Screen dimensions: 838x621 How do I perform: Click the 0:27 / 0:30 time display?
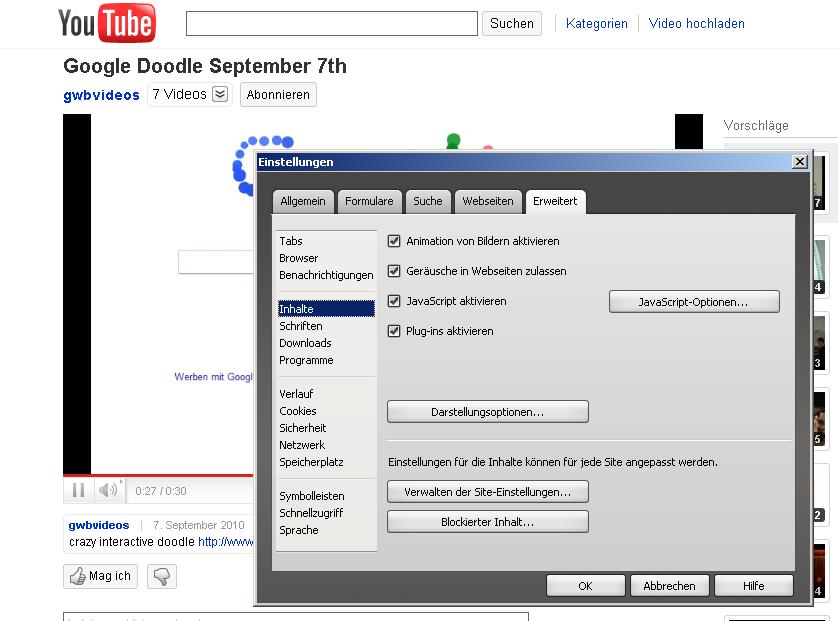click(x=161, y=491)
